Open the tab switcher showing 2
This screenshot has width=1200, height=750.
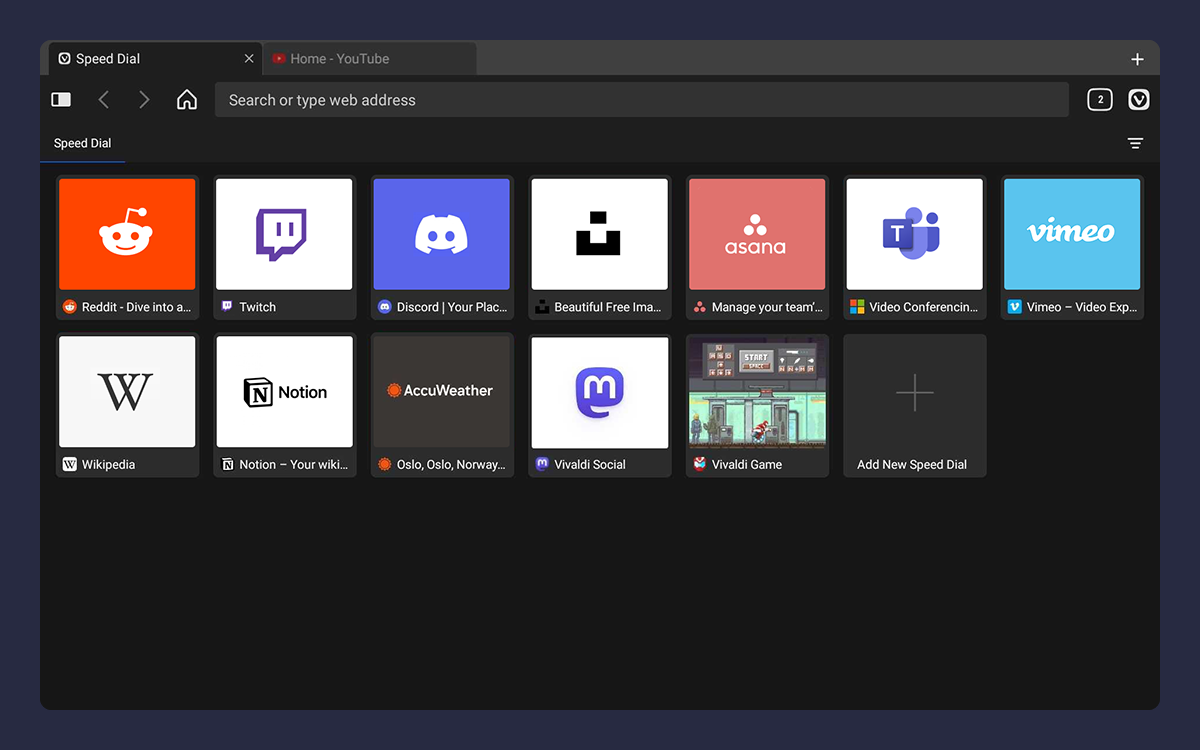[x=1100, y=99]
